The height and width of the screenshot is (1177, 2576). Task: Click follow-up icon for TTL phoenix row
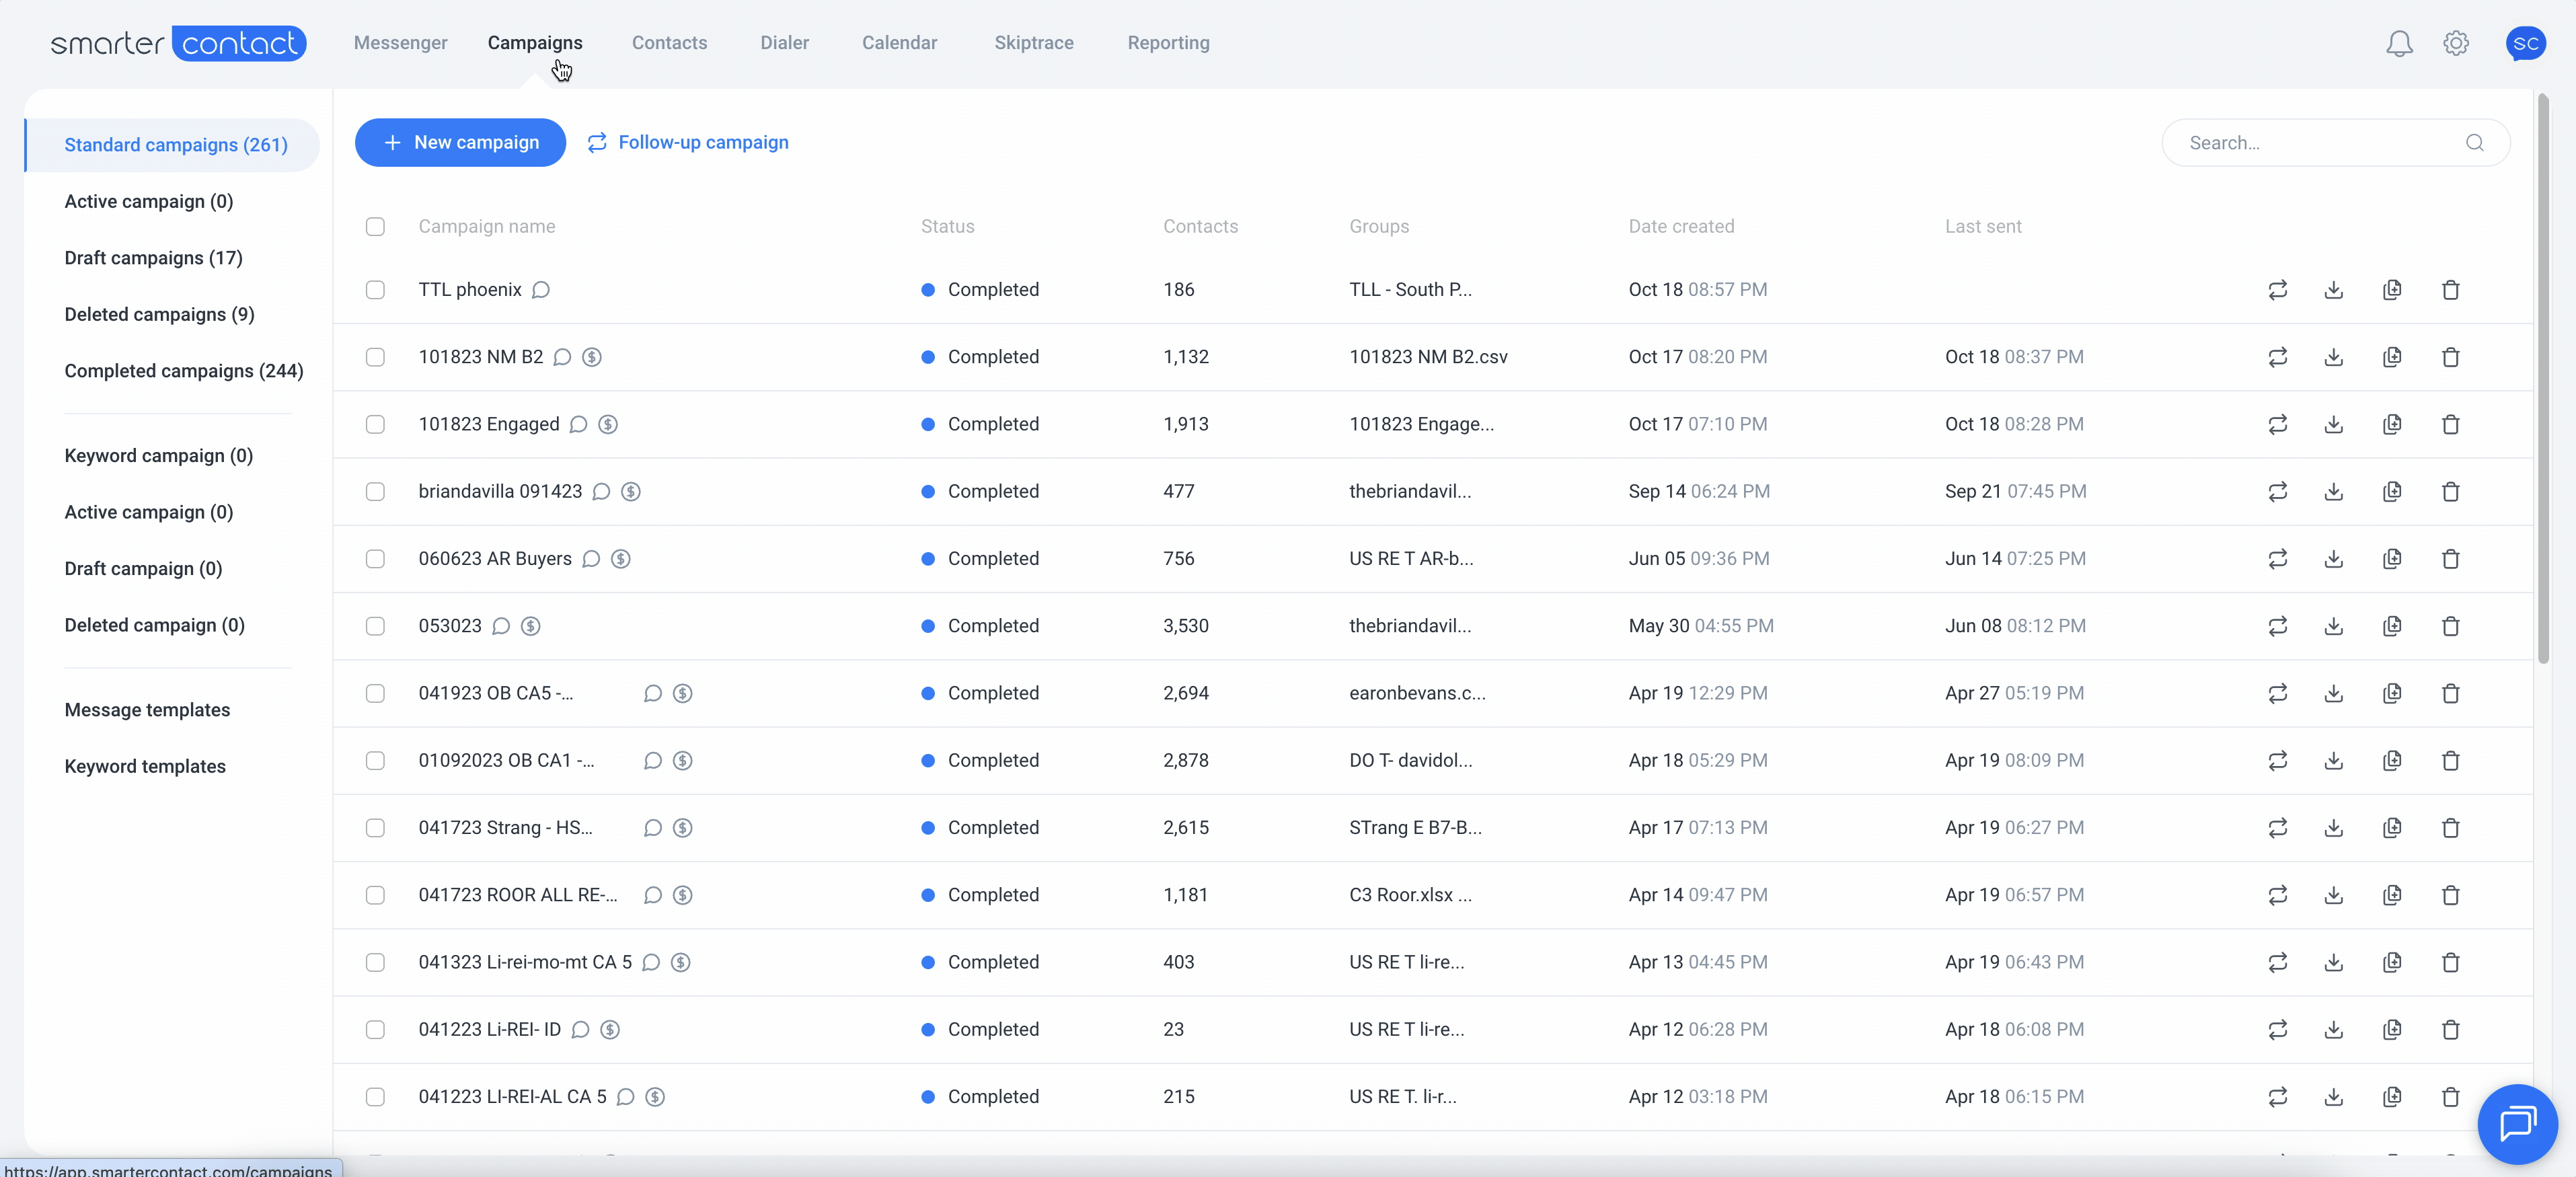(2277, 290)
